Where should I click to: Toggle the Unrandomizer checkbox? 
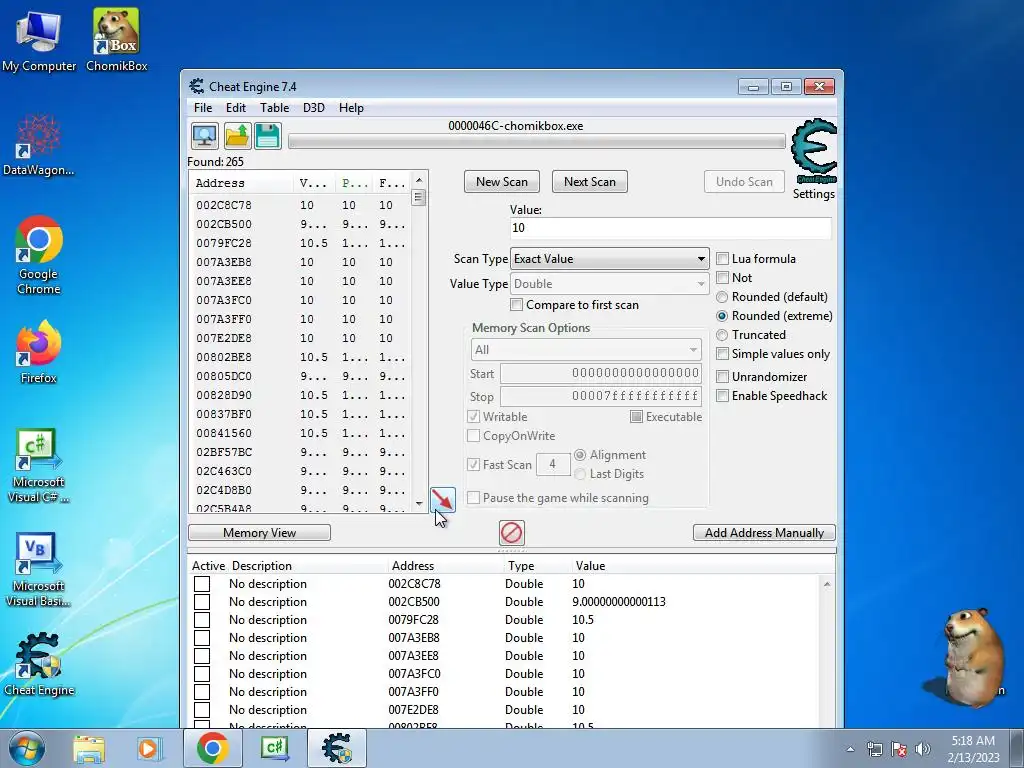[x=722, y=377]
